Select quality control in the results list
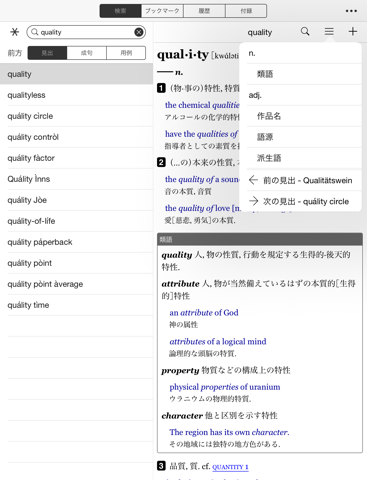The width and height of the screenshot is (367, 480). (x=76, y=137)
